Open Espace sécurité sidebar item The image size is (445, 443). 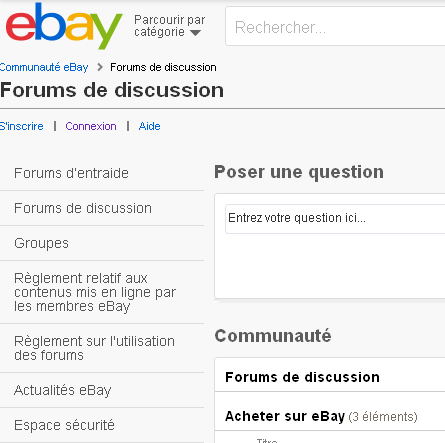[102, 425]
